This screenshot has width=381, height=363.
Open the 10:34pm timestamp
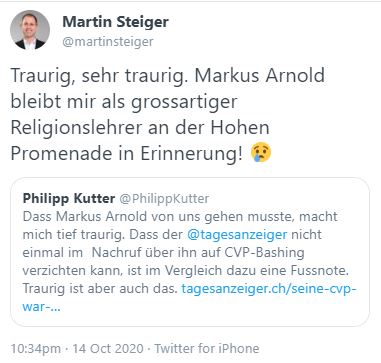click(36, 349)
